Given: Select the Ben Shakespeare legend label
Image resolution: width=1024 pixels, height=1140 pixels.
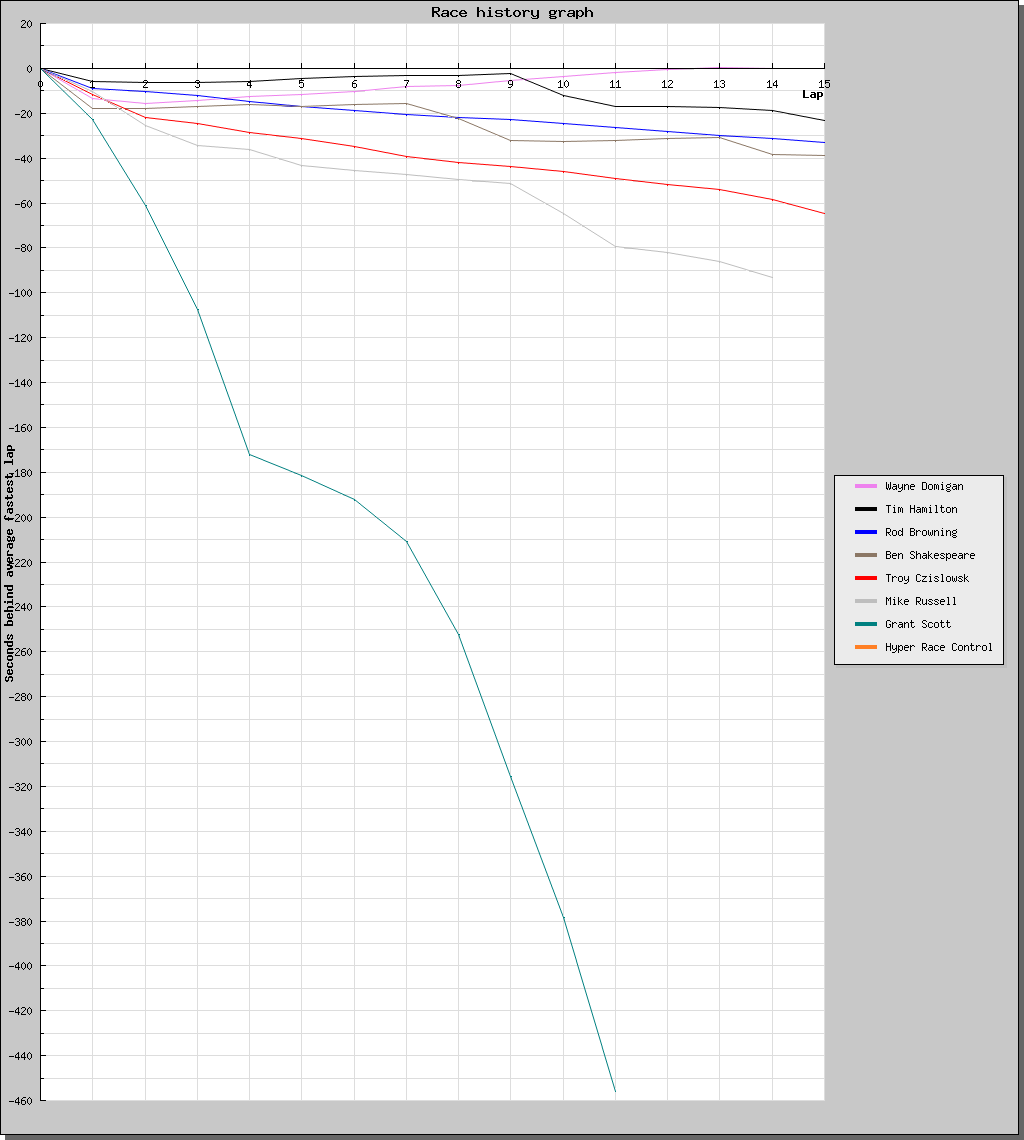Looking at the screenshot, I should point(930,555).
